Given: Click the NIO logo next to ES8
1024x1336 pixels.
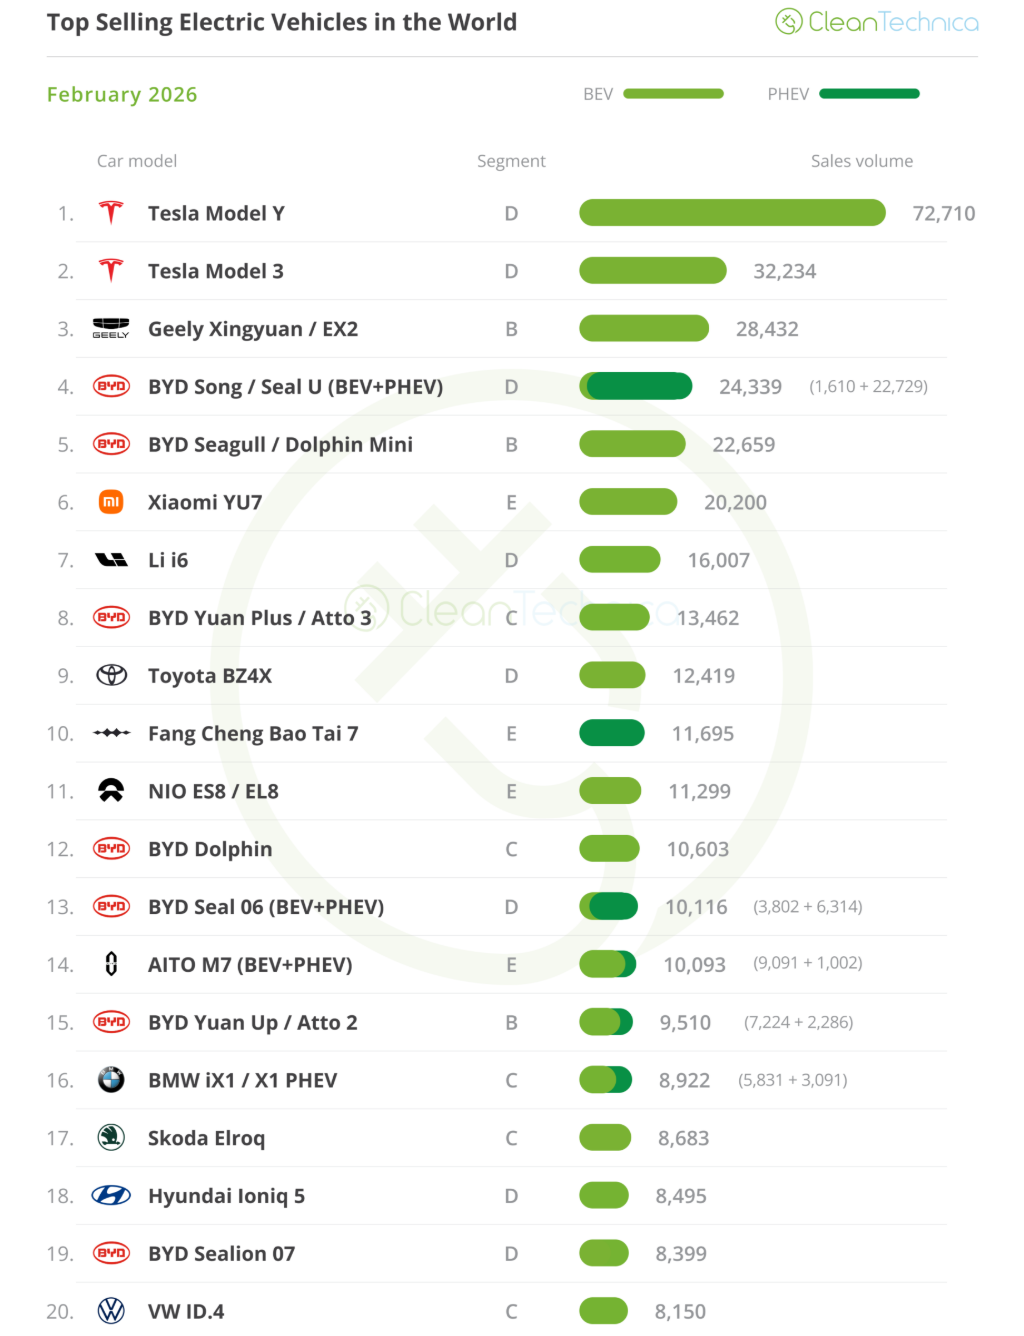Looking at the screenshot, I should pos(111,791).
